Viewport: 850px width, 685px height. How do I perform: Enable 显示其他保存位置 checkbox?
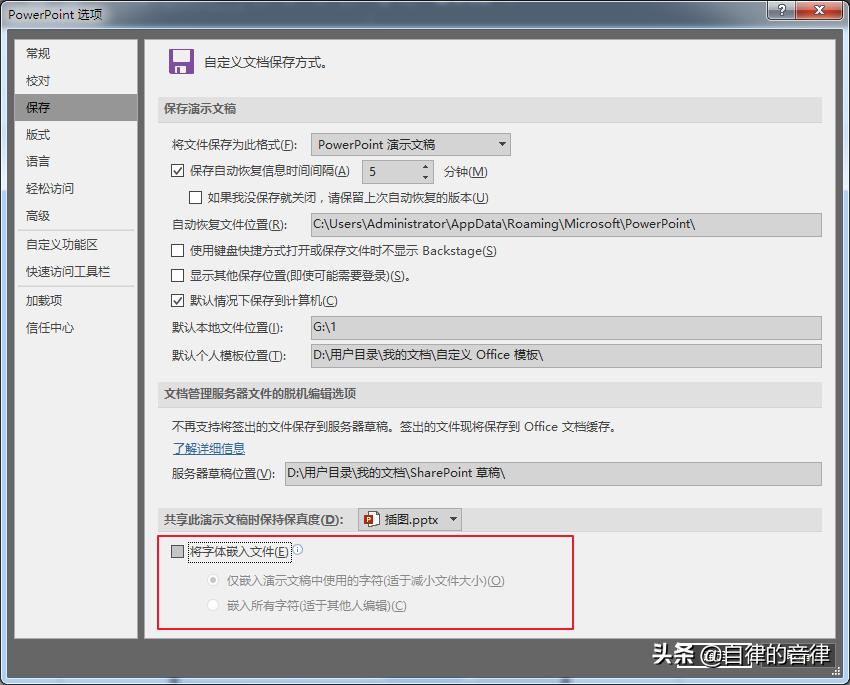pyautogui.click(x=177, y=275)
